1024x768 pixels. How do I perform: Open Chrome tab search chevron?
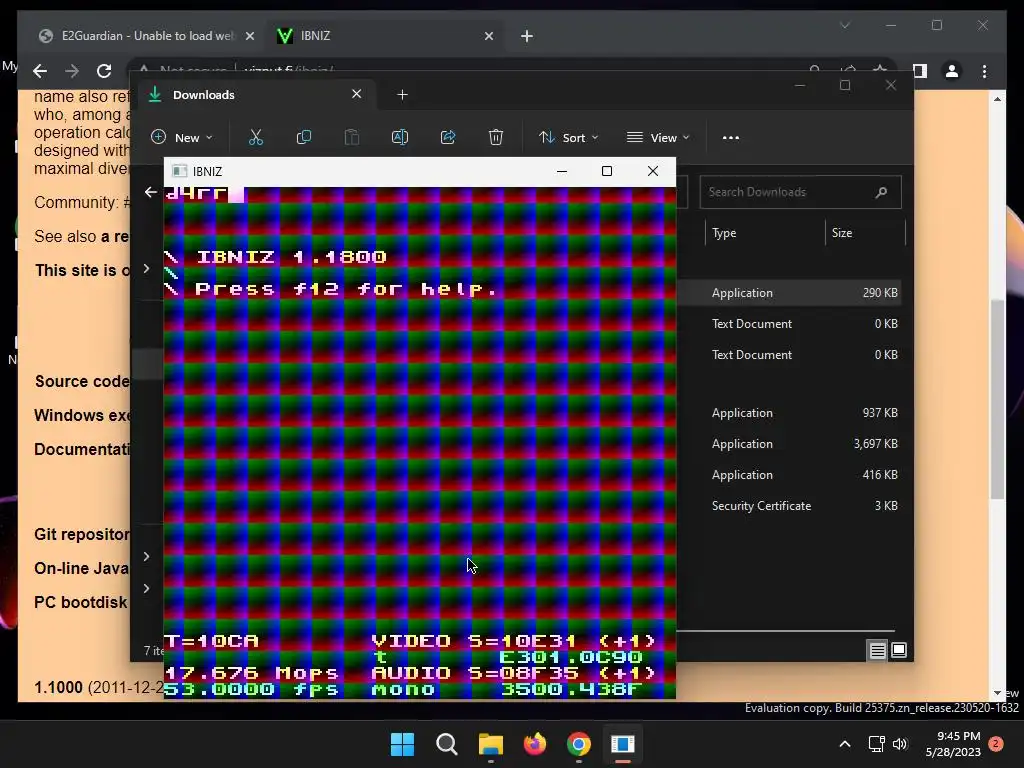point(845,25)
